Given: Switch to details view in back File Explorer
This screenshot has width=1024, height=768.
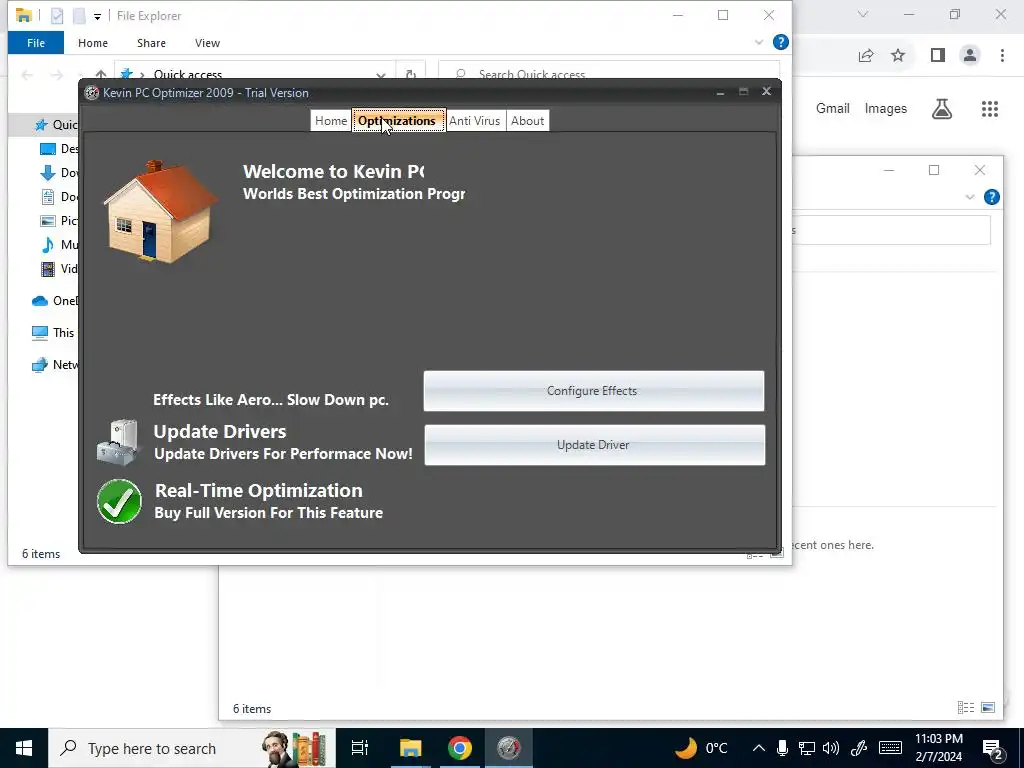Looking at the screenshot, I should [965, 708].
